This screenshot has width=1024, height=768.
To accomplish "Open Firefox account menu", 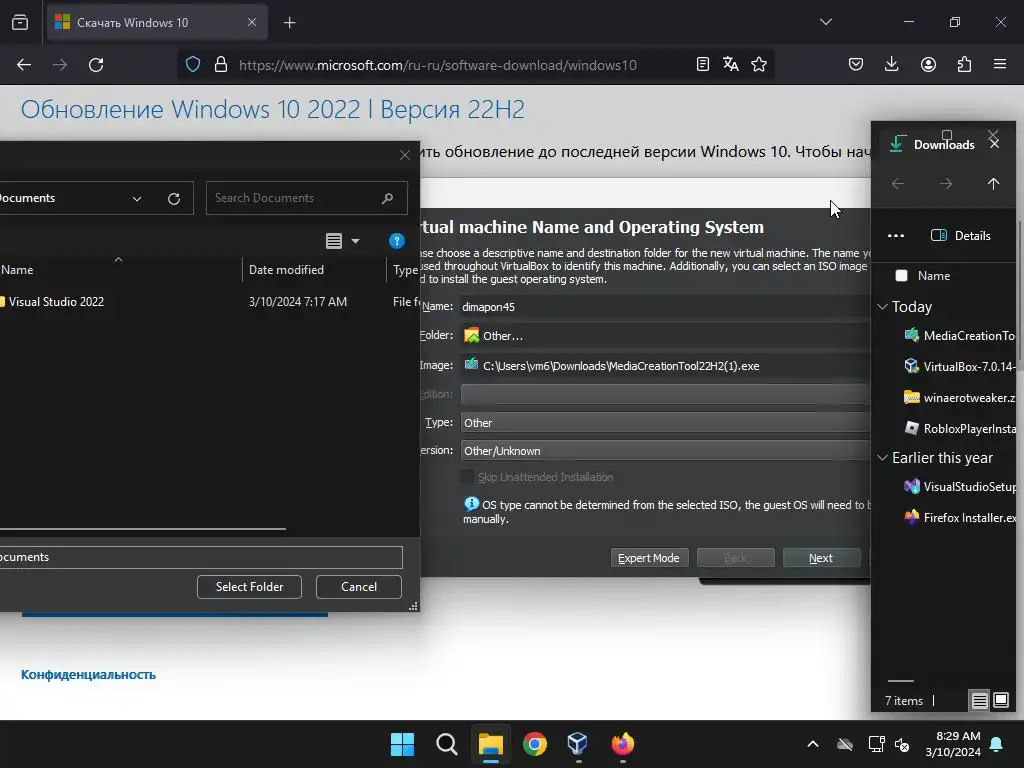I will click(x=928, y=64).
